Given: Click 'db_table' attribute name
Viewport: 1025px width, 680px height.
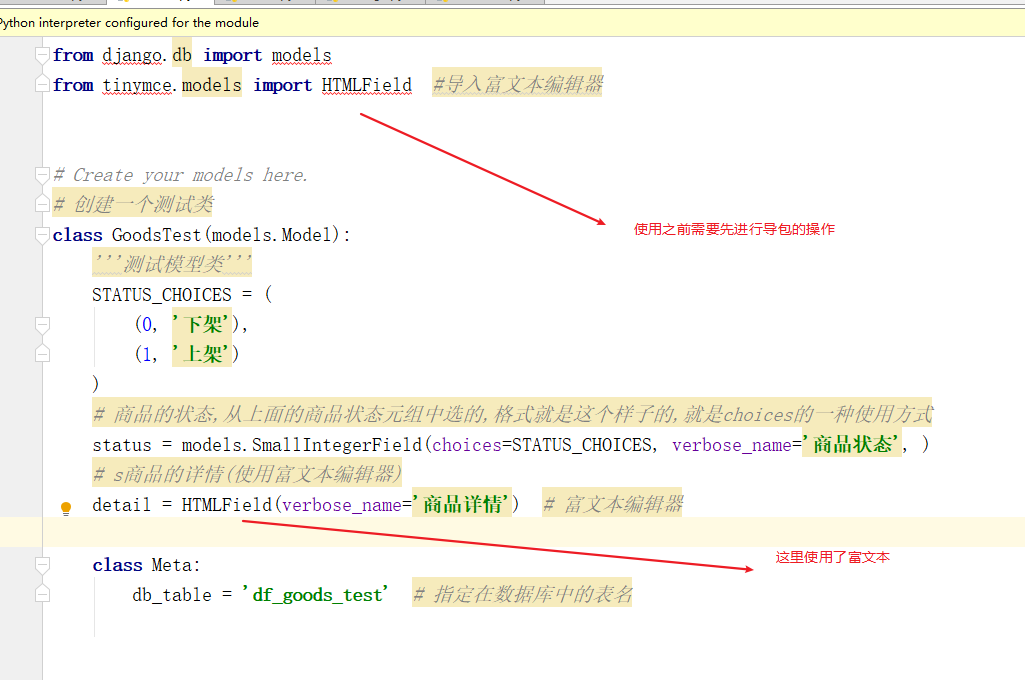Looking at the screenshot, I should pos(172,595).
